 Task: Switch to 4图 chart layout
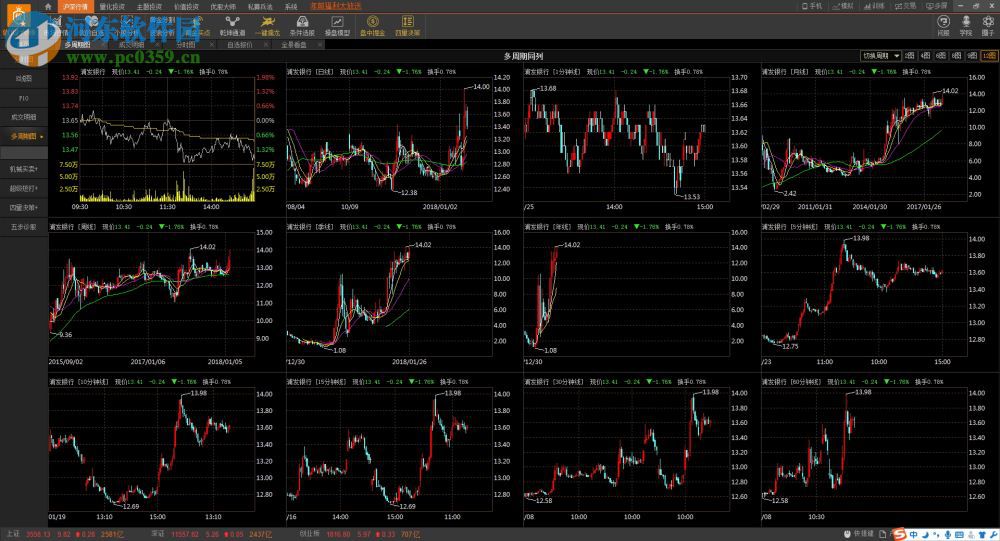pyautogui.click(x=925, y=56)
